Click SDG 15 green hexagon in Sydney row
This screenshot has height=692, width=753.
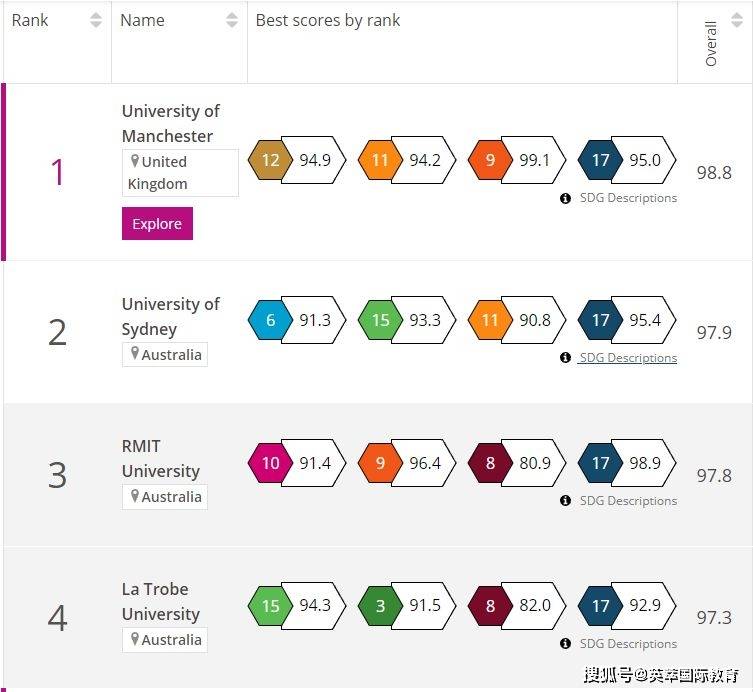380,320
